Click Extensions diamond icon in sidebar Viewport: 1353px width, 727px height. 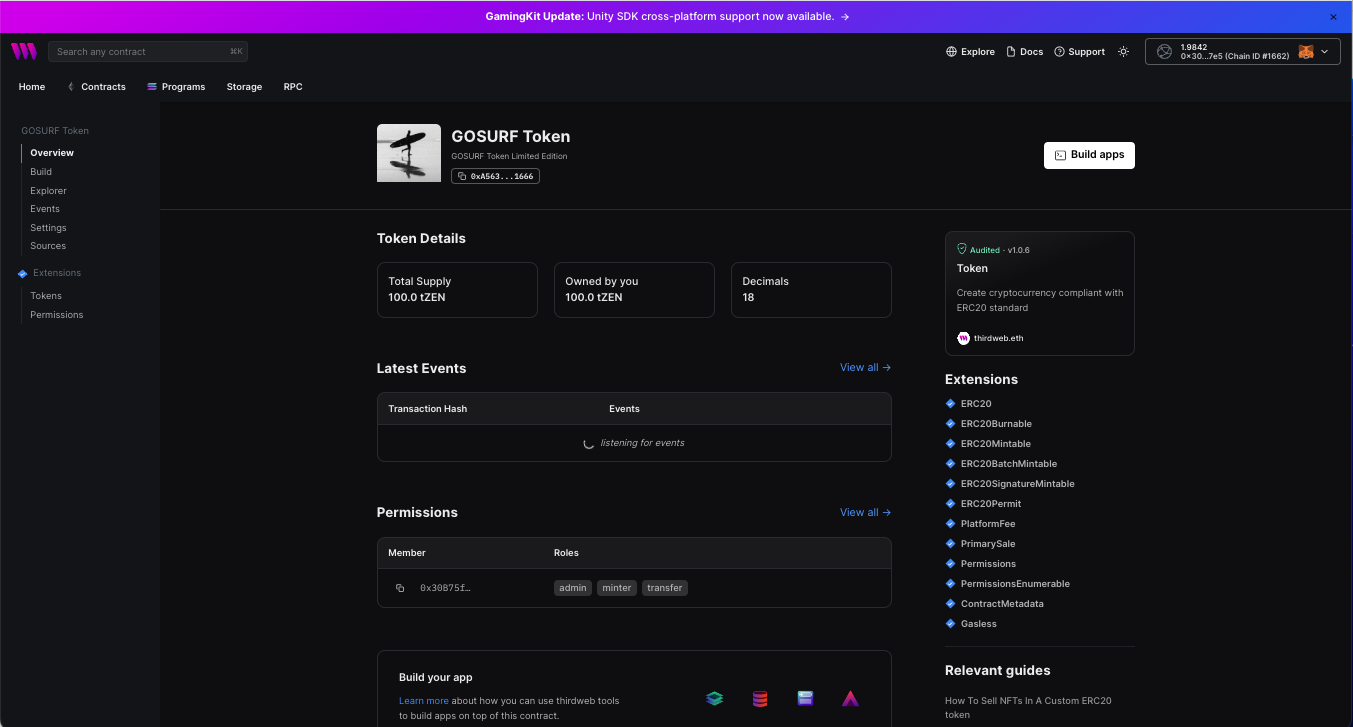pos(23,273)
